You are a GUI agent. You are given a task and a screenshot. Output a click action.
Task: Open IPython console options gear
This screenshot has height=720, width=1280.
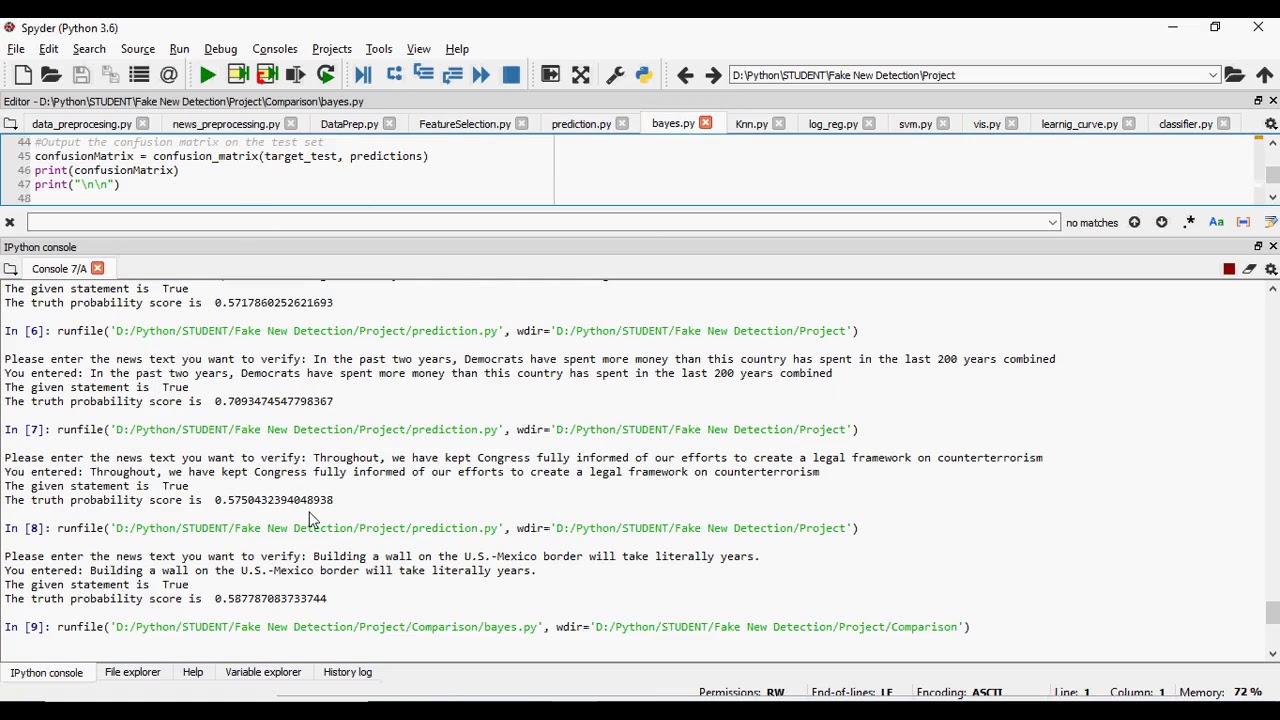click(1271, 269)
